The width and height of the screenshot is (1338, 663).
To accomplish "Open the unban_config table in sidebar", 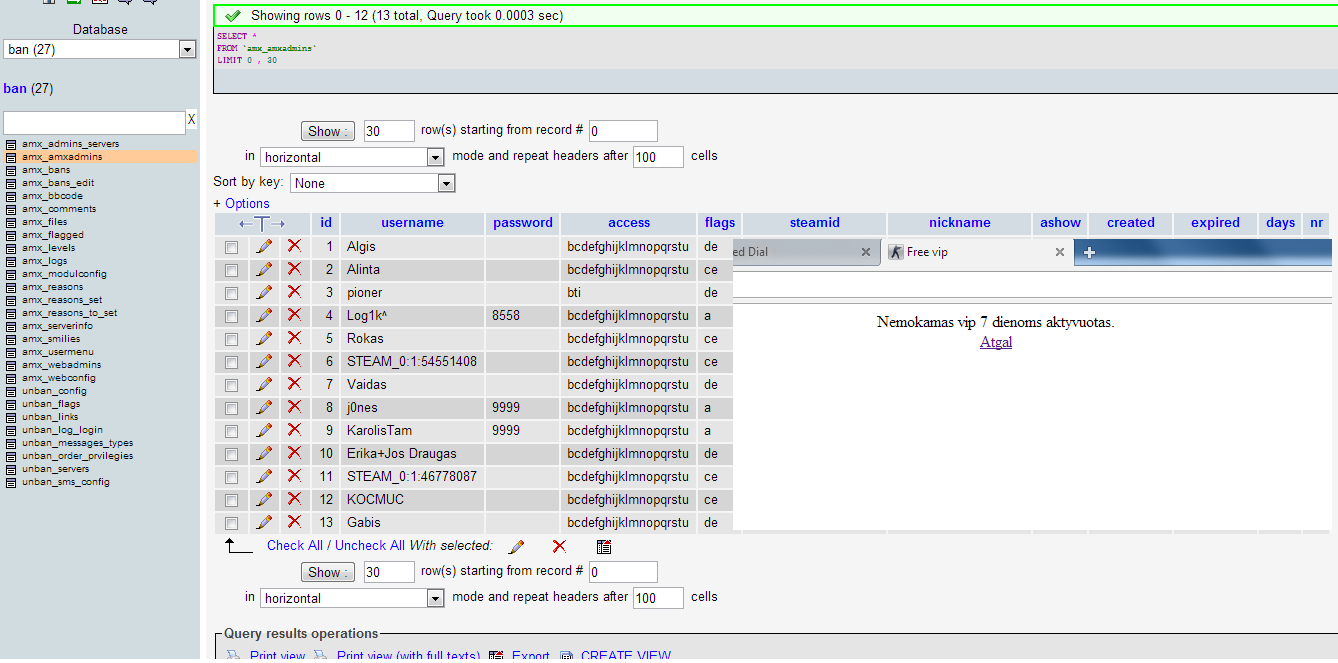I will click(54, 391).
